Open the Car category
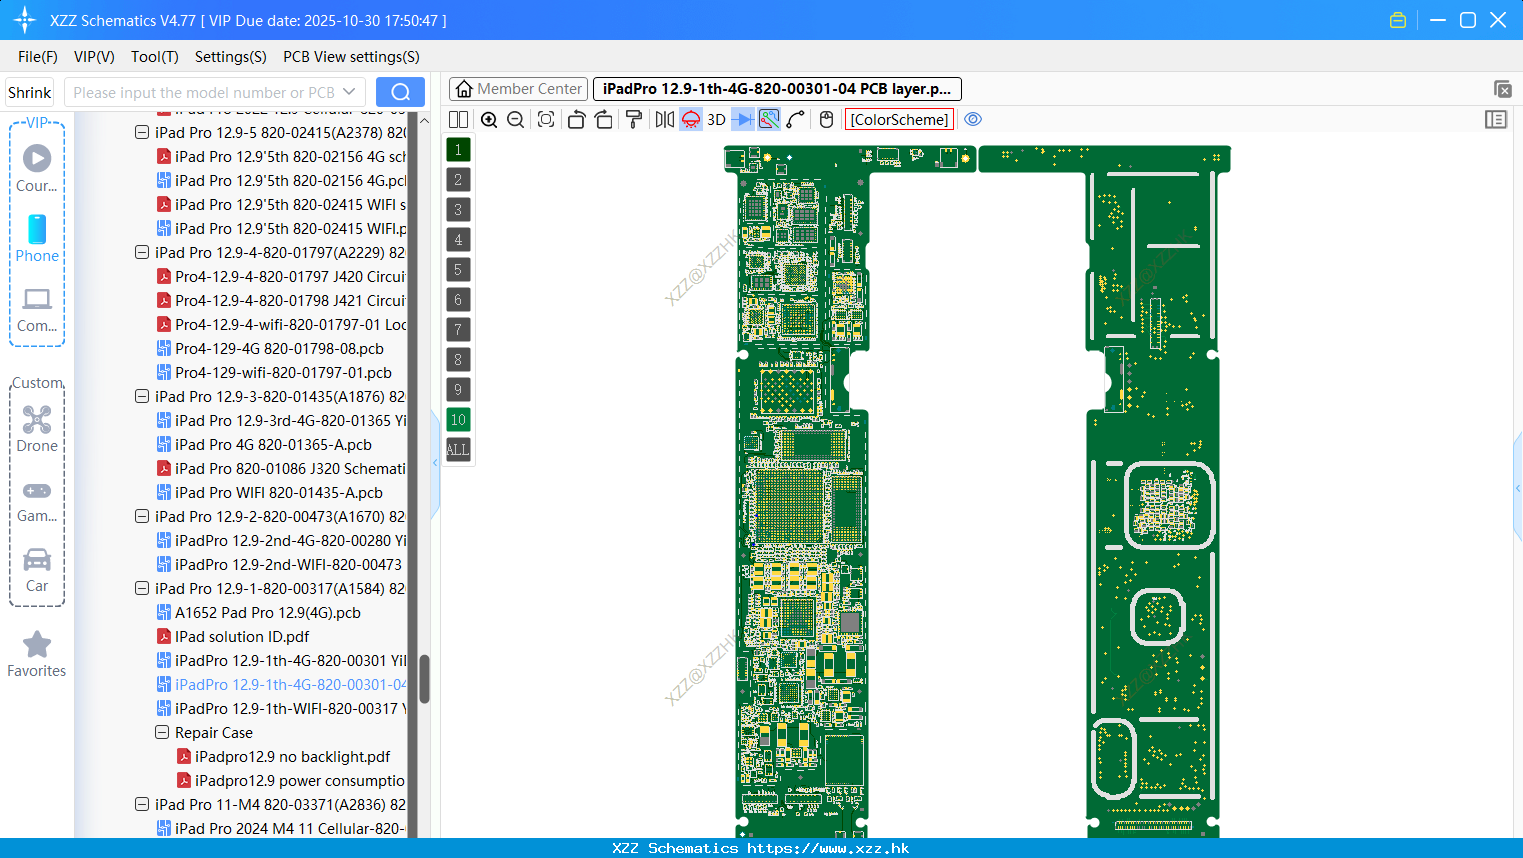The height and width of the screenshot is (858, 1523). coord(37,571)
